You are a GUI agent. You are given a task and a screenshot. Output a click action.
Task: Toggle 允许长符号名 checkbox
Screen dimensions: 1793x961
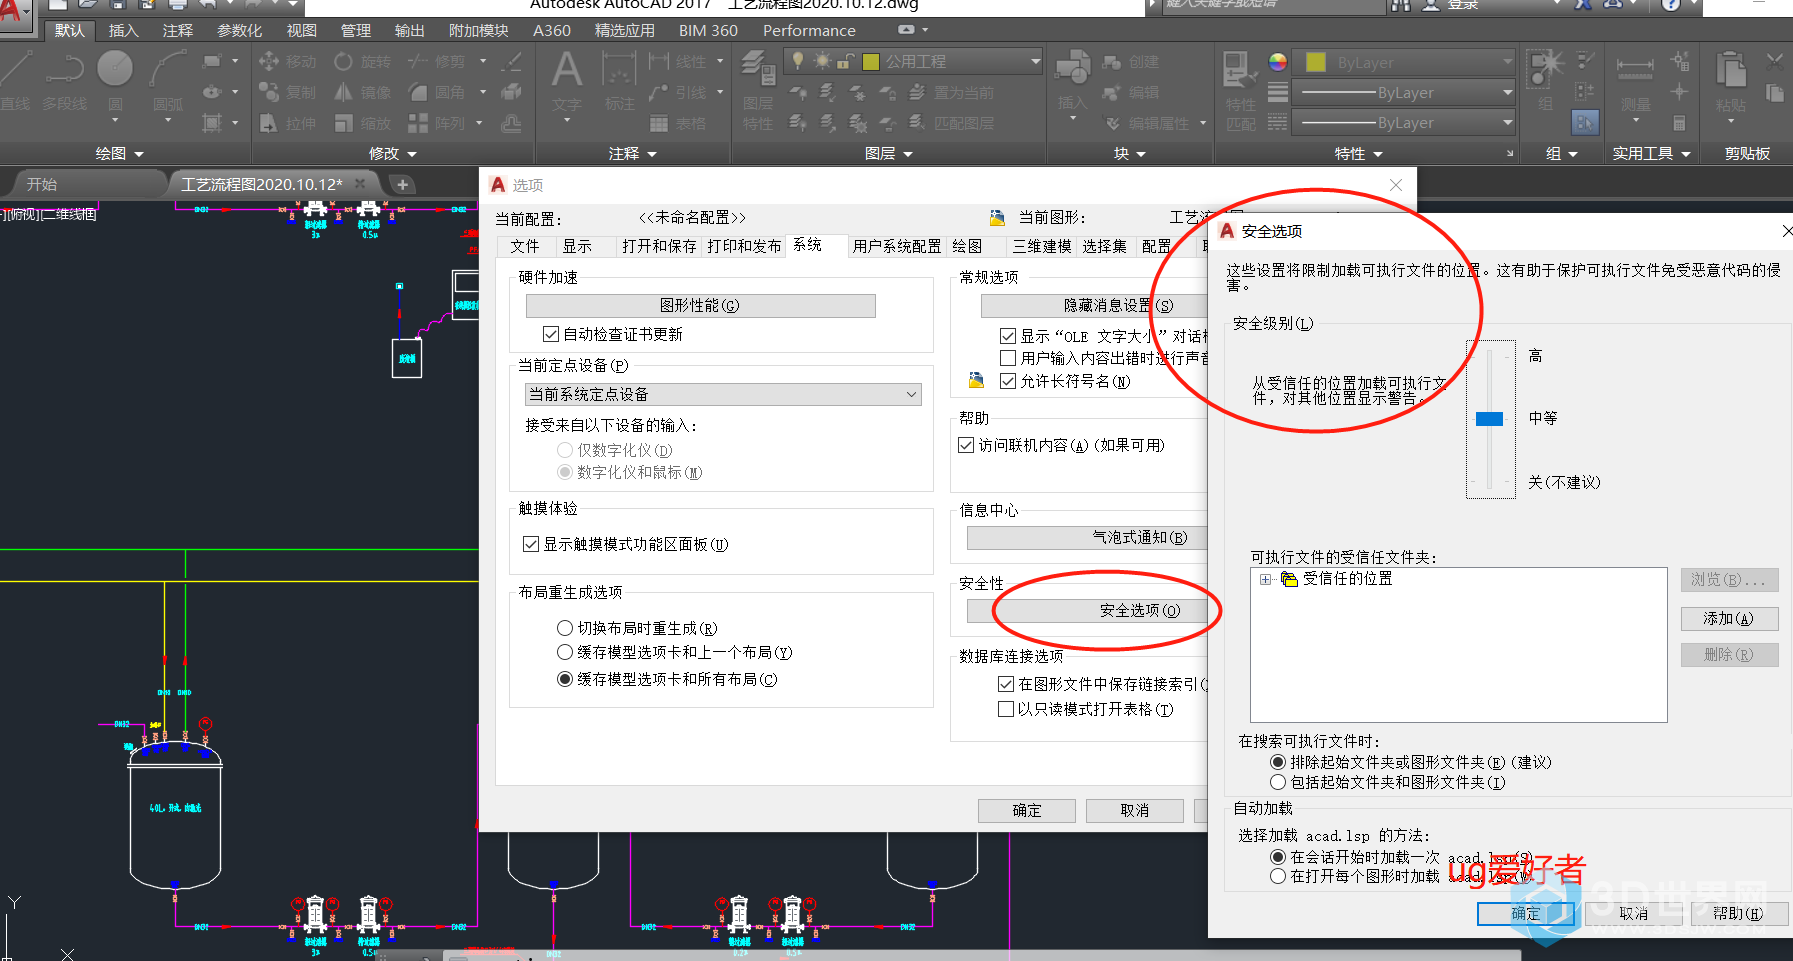tap(1008, 381)
